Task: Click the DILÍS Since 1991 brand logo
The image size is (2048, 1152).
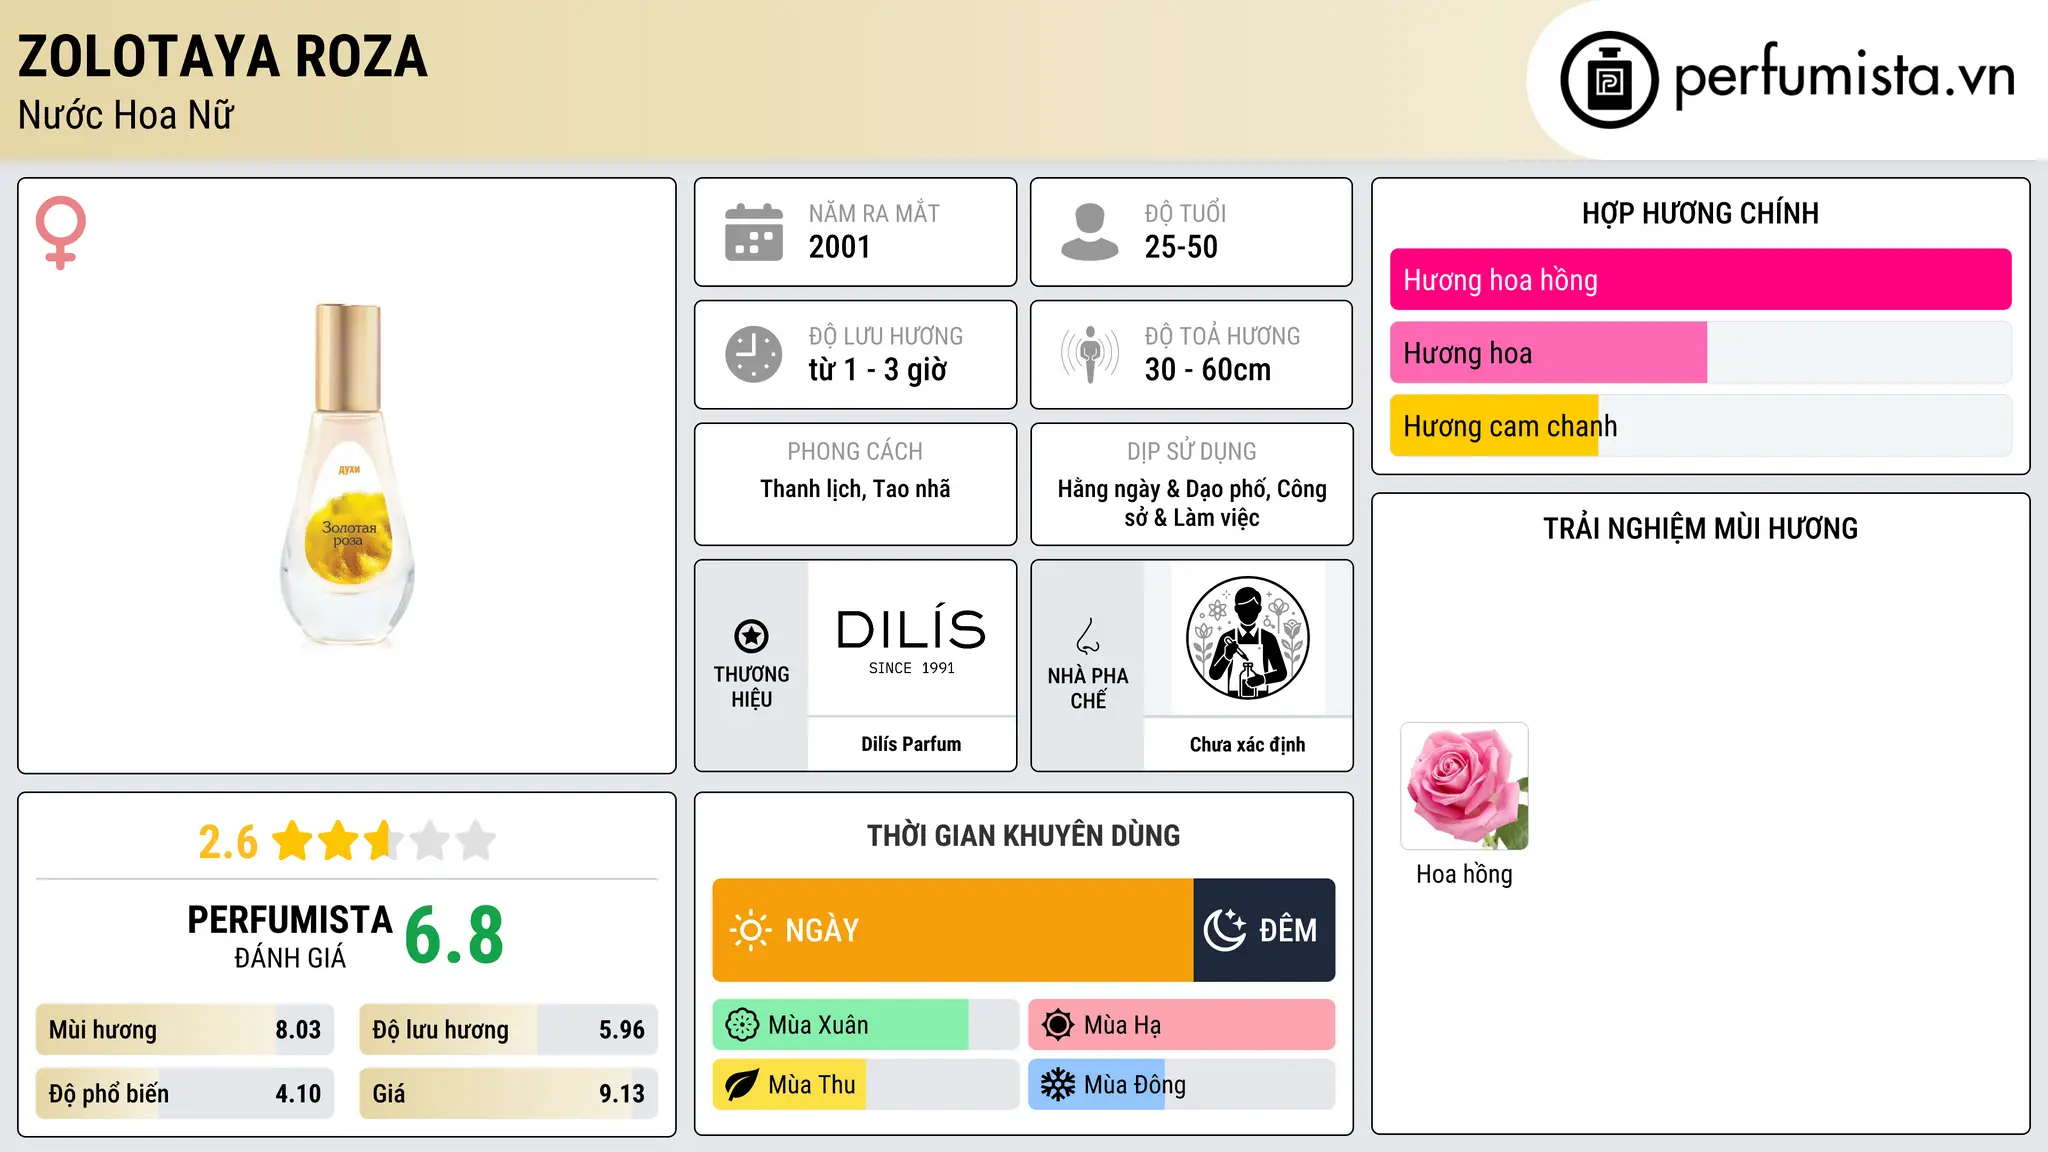Action: click(911, 639)
